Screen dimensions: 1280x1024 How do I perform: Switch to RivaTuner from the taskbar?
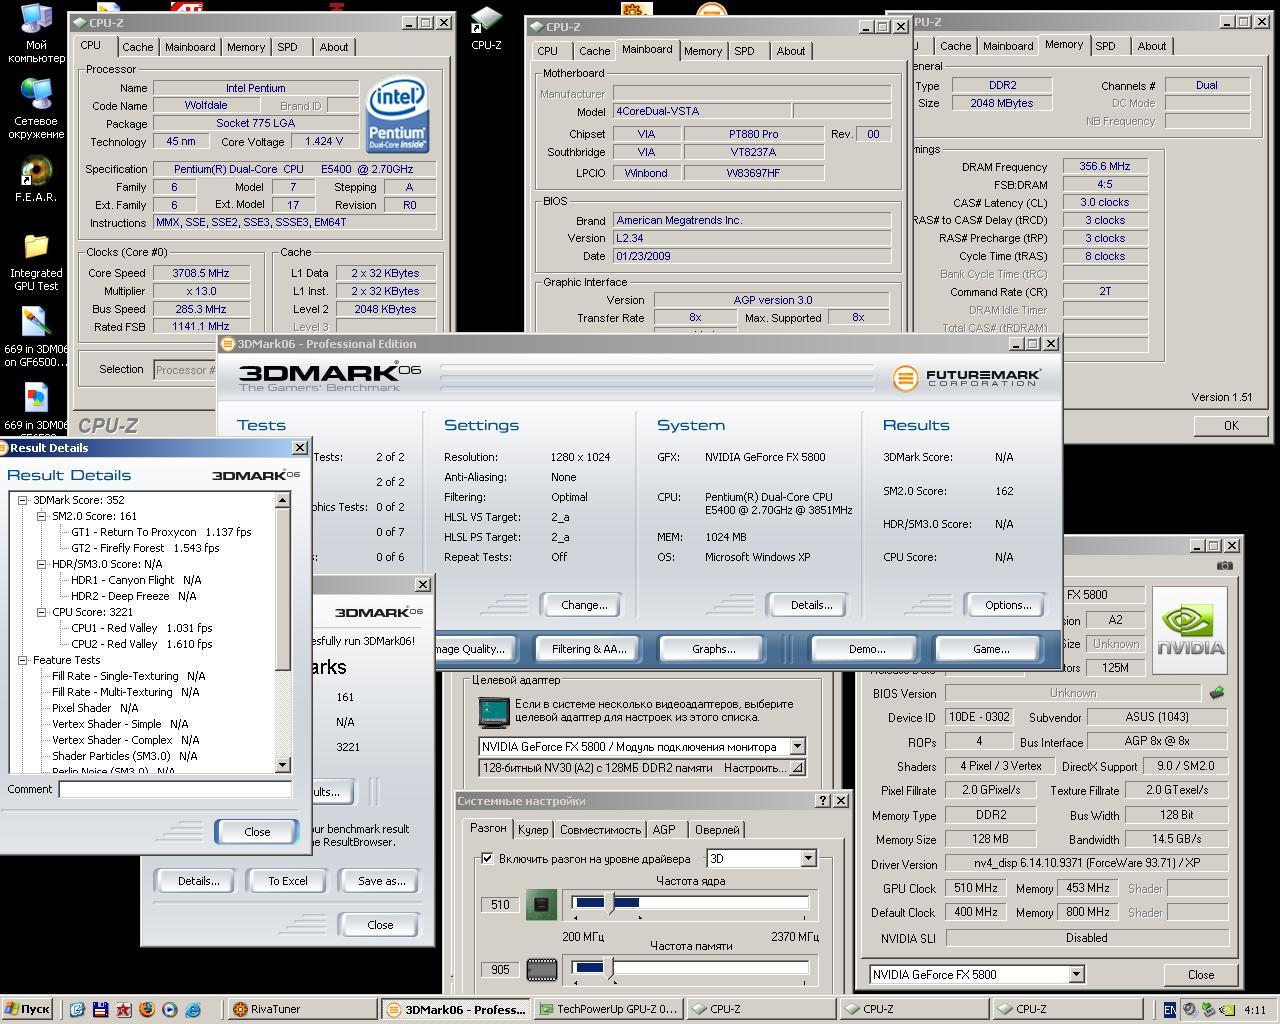click(x=302, y=1010)
